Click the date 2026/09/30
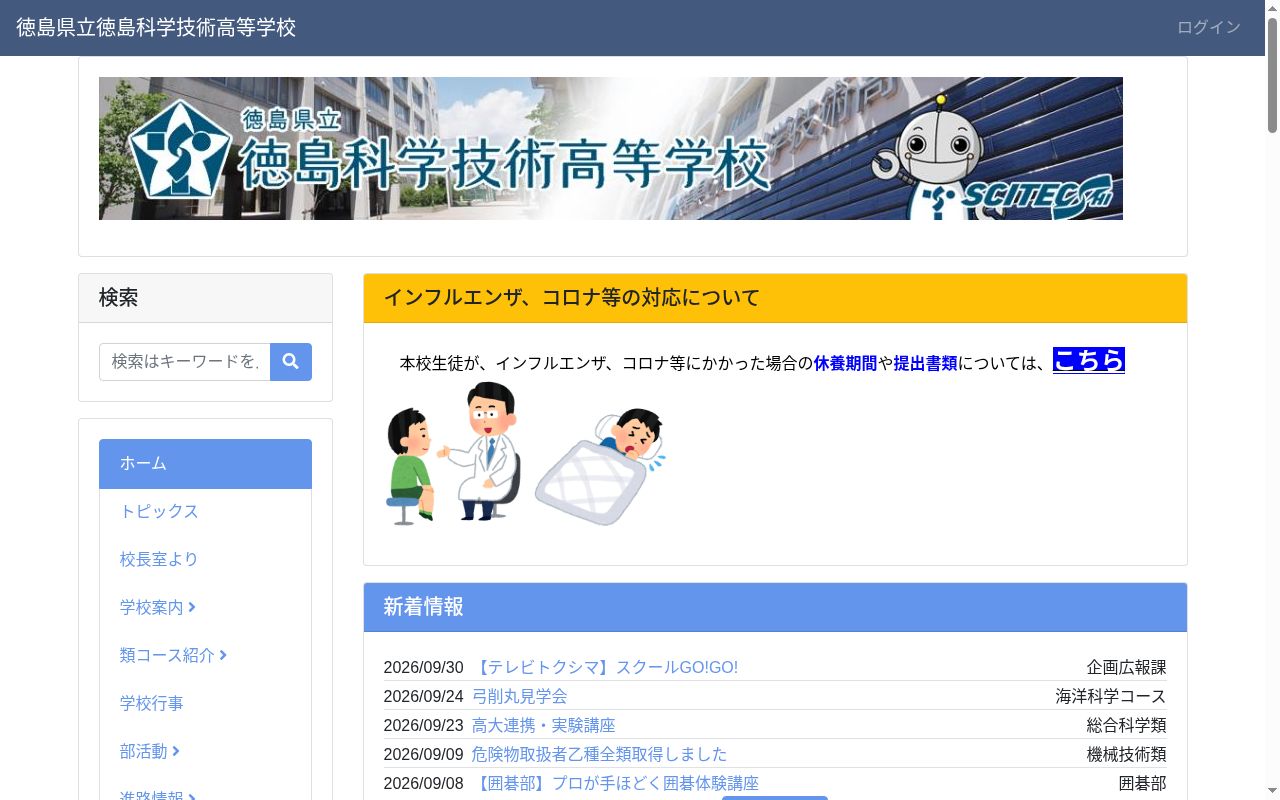The height and width of the screenshot is (800, 1280). click(424, 668)
